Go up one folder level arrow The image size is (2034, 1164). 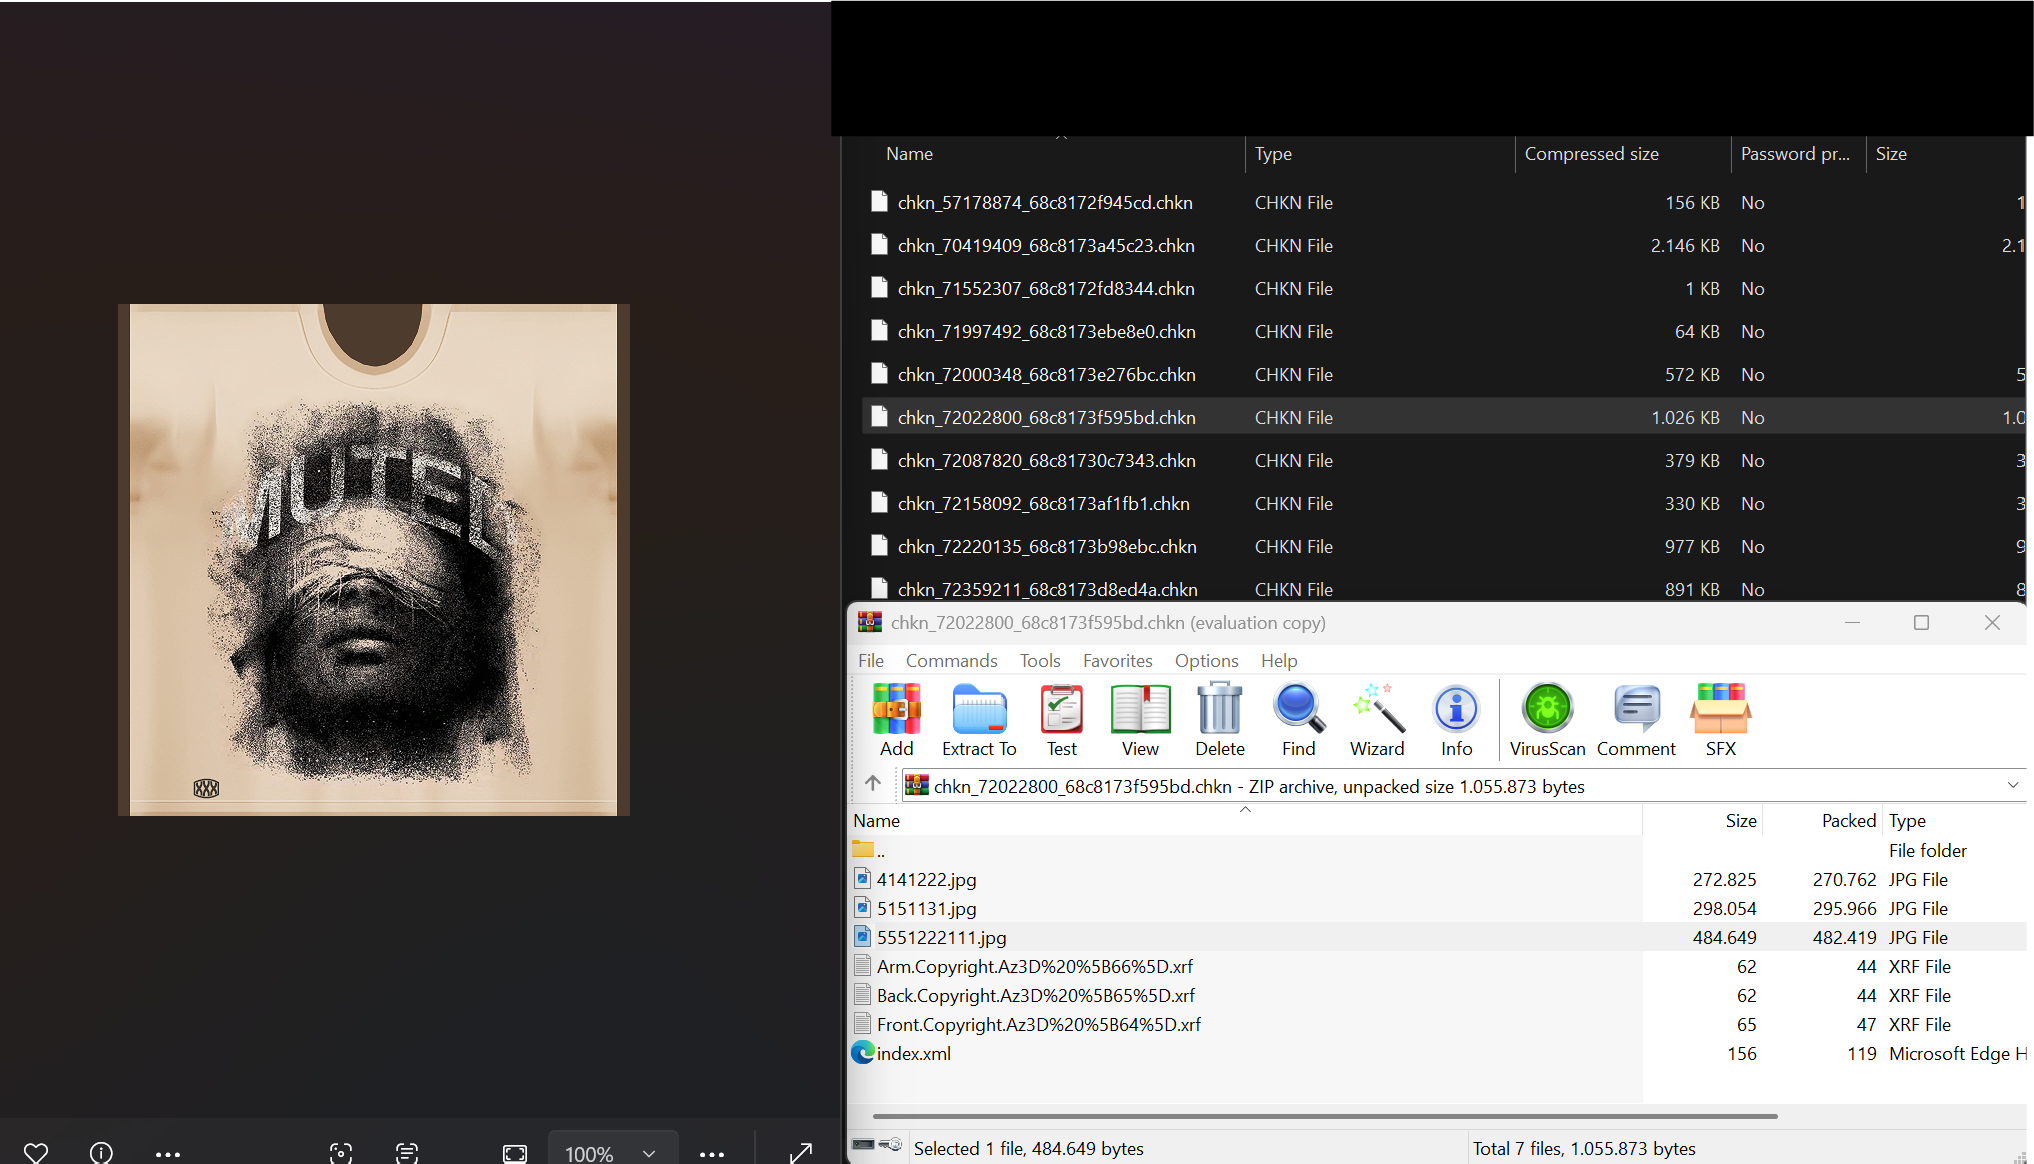[x=873, y=783]
